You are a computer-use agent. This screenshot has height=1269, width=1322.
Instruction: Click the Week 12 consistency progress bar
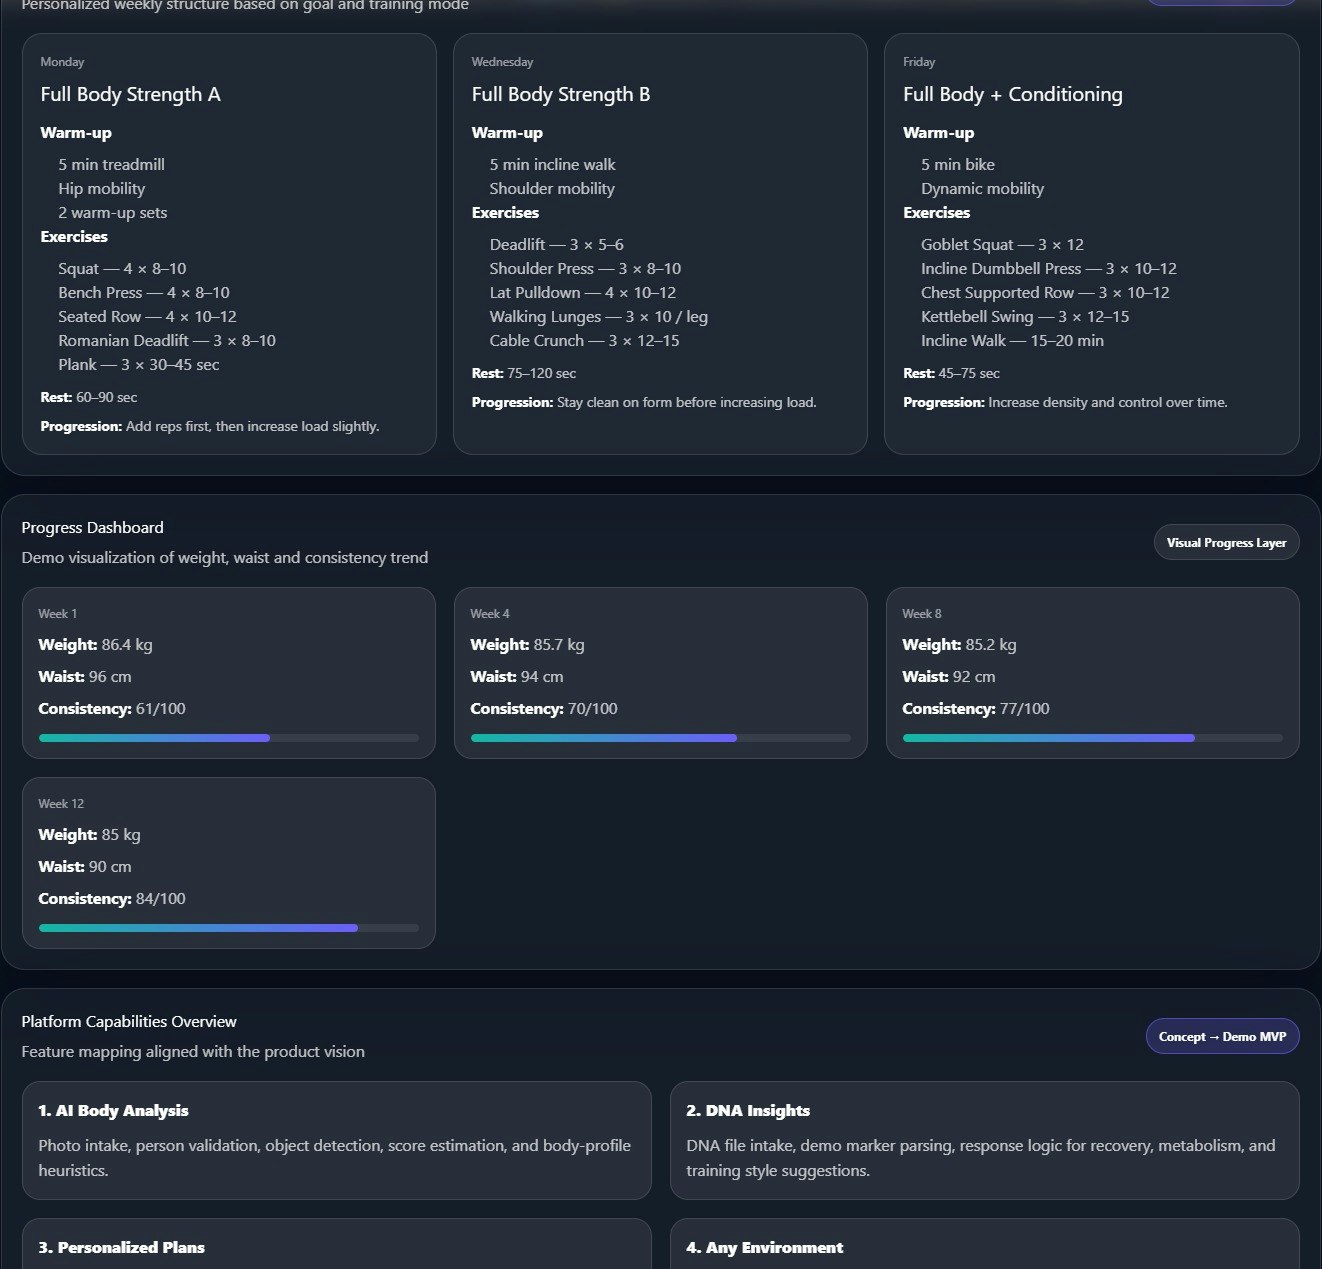pyautogui.click(x=229, y=927)
